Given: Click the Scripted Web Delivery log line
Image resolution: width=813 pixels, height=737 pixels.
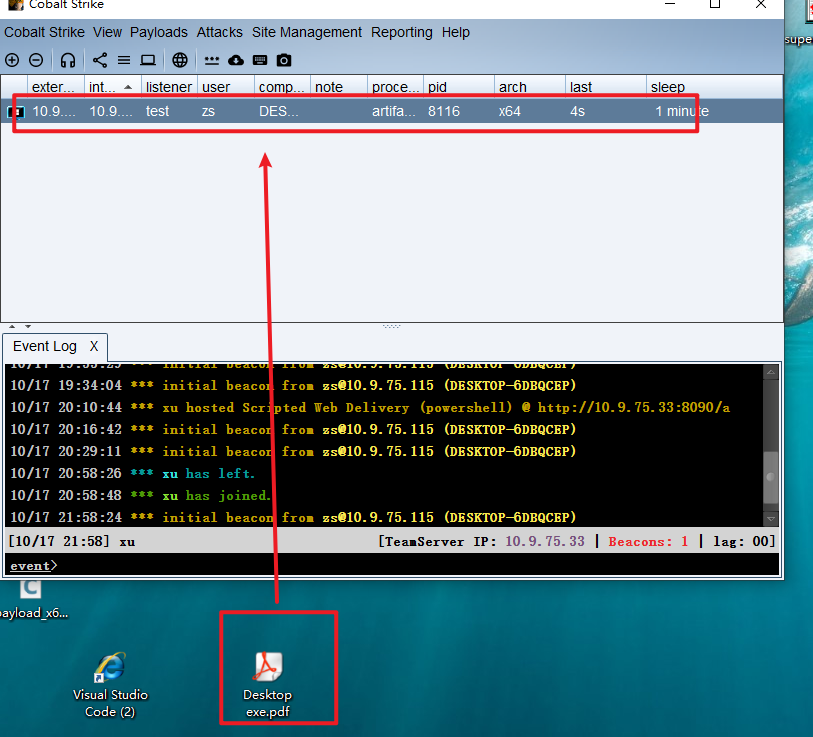Looking at the screenshot, I should pos(370,408).
